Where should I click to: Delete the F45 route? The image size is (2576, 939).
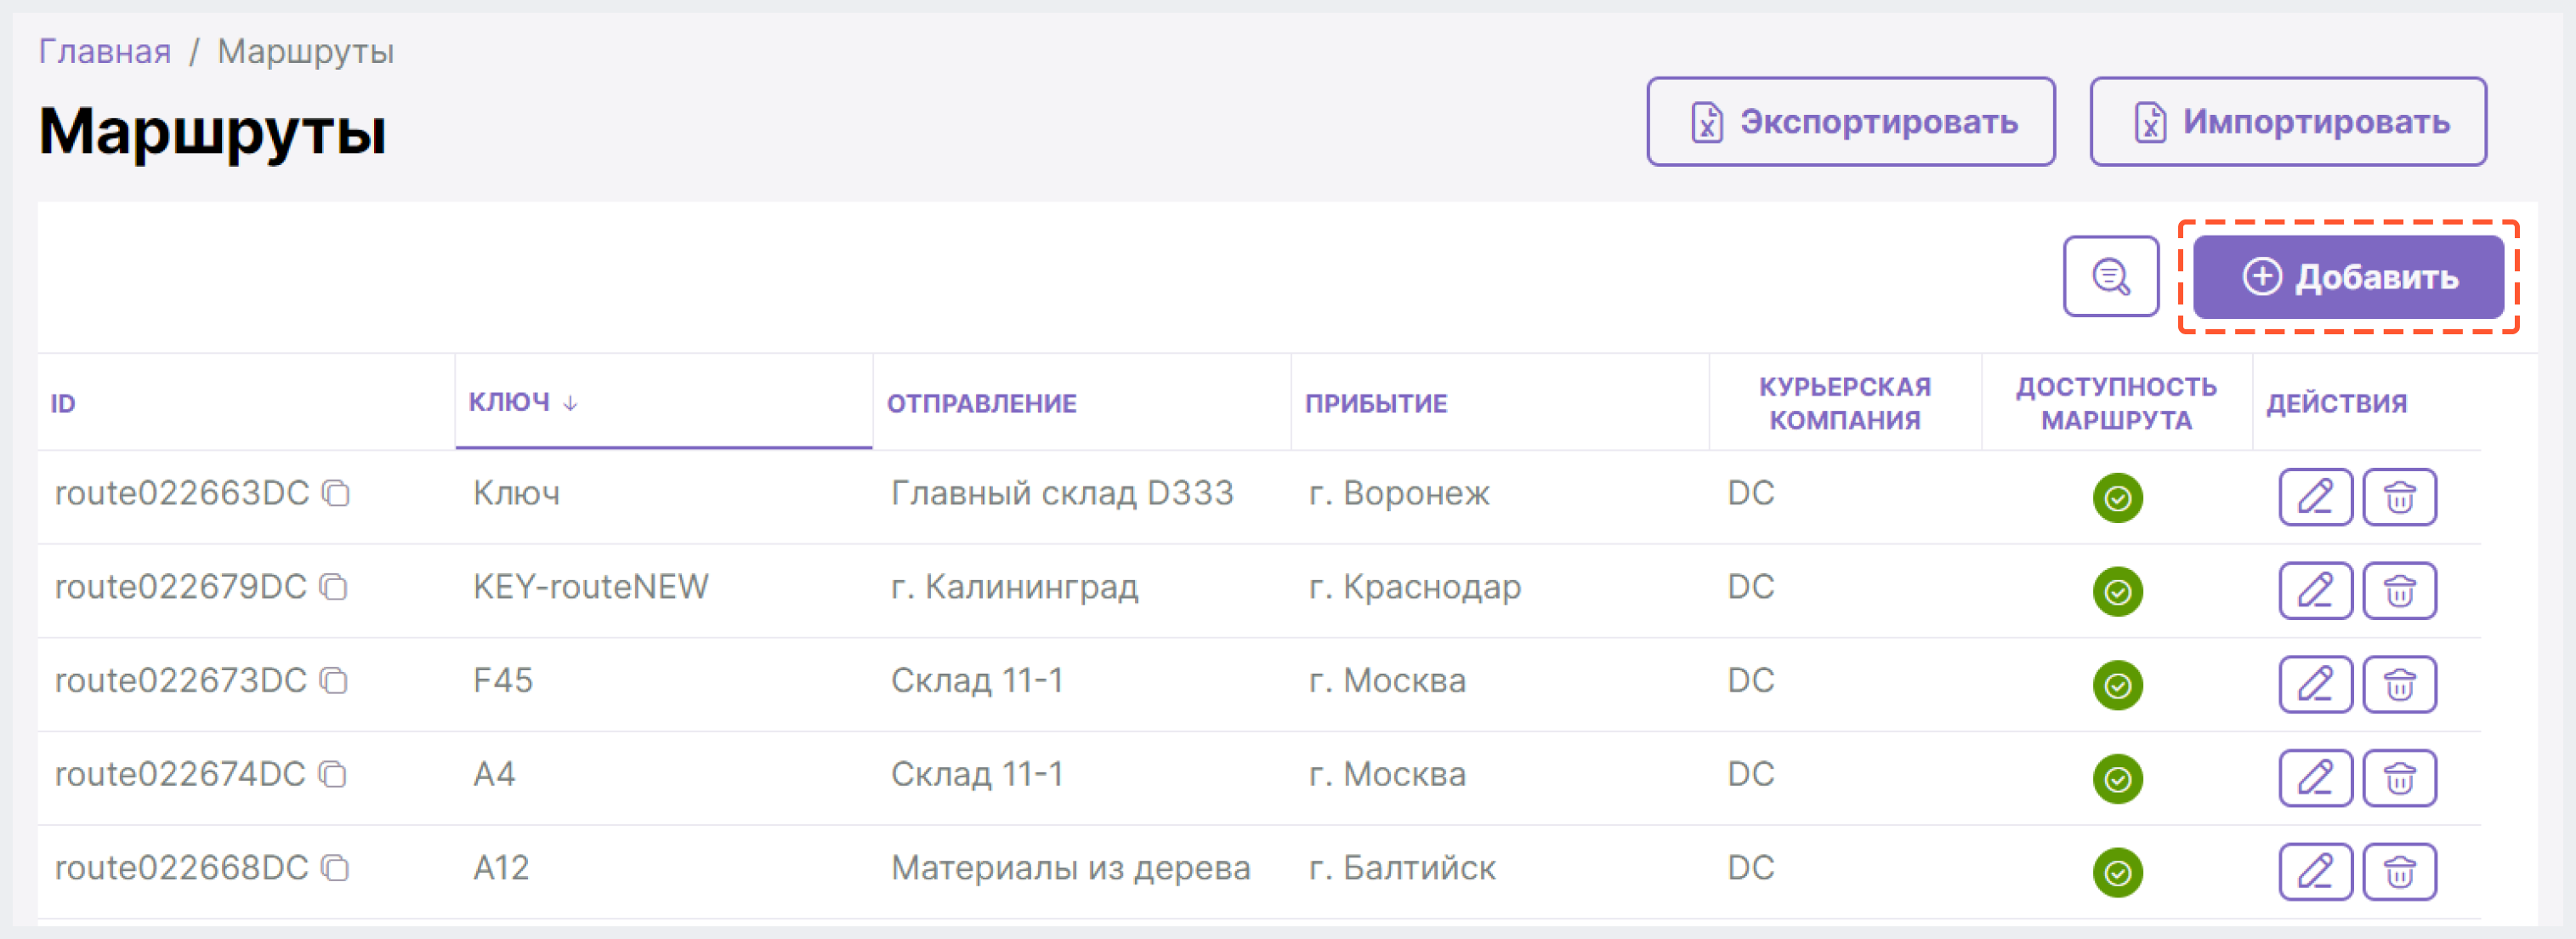[x=2399, y=684]
